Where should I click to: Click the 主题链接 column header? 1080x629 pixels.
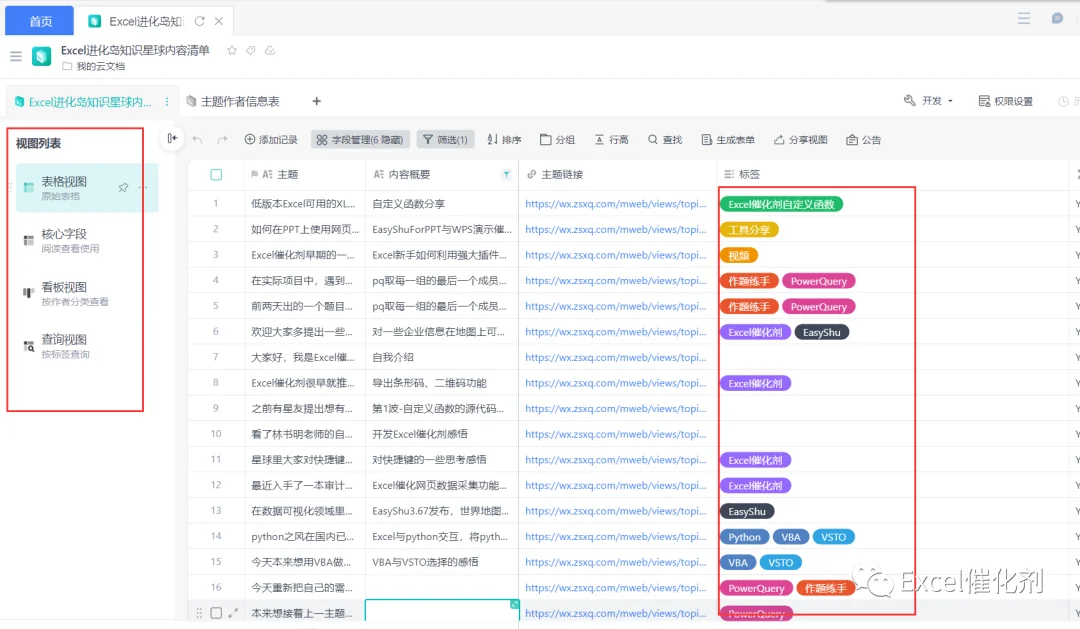617,174
